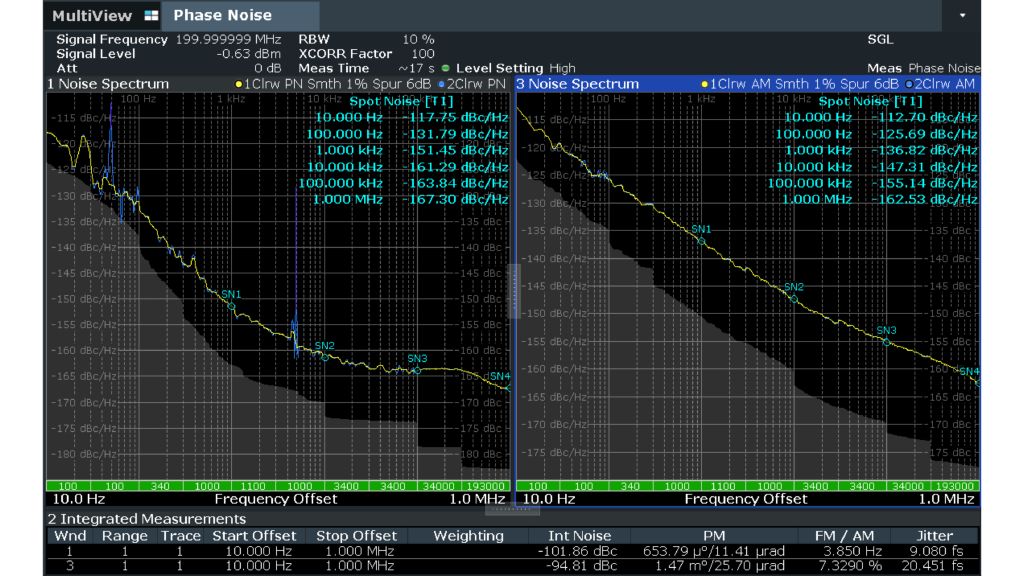
Task: Click the 193000 XCORR segment in left plot
Action: pyautogui.click(x=487, y=486)
